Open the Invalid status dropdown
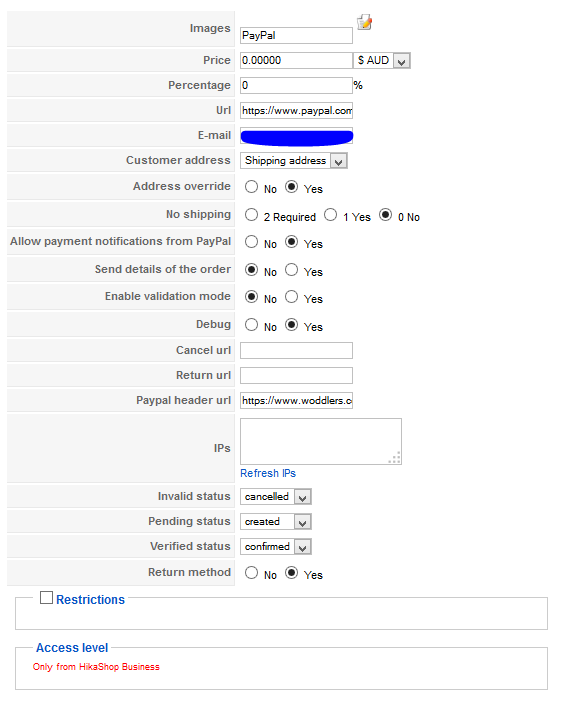 point(276,497)
